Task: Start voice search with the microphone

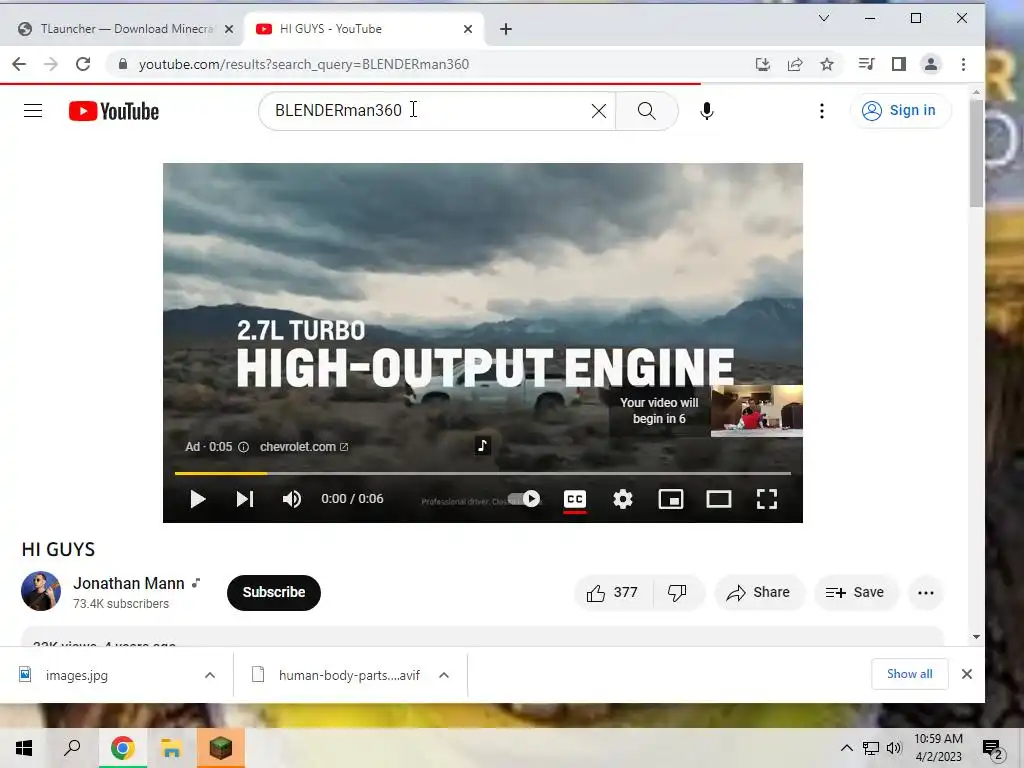Action: tap(707, 111)
